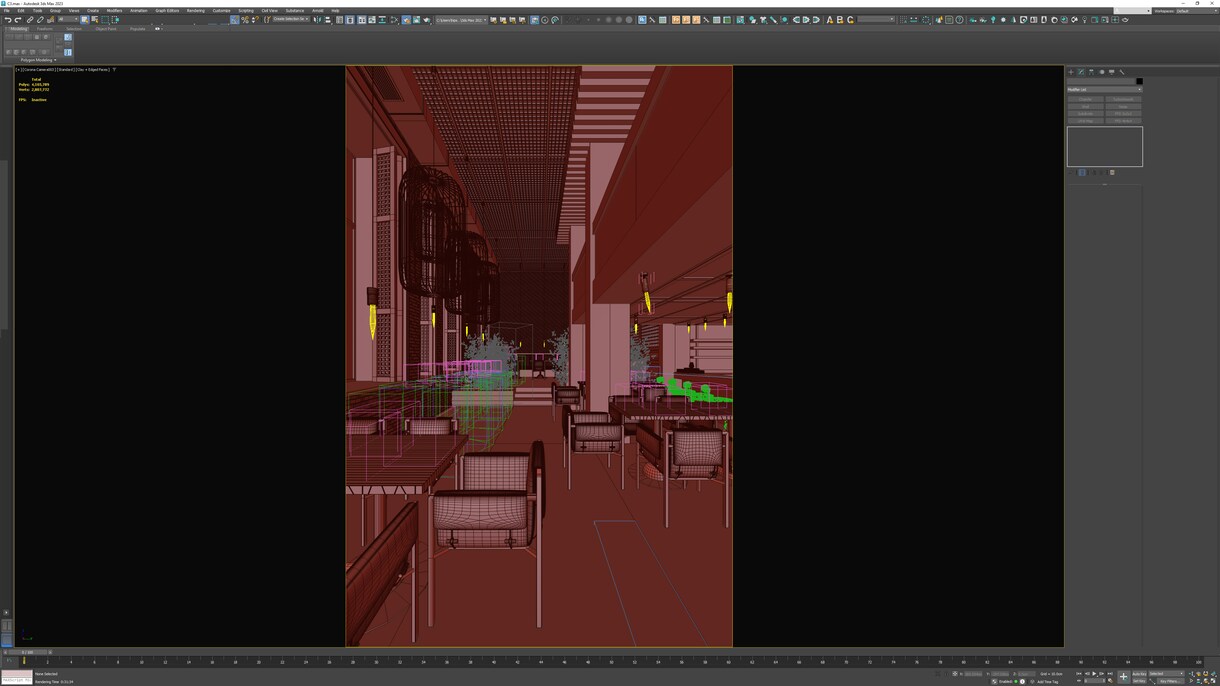Click the time slider 0 / 100 handle
Screen dimensions: 1220x686
click(x=27, y=652)
